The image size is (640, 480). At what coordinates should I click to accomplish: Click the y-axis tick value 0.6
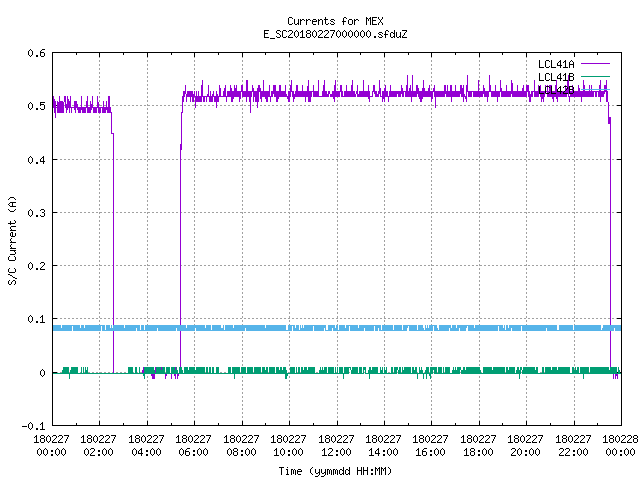(x=36, y=53)
